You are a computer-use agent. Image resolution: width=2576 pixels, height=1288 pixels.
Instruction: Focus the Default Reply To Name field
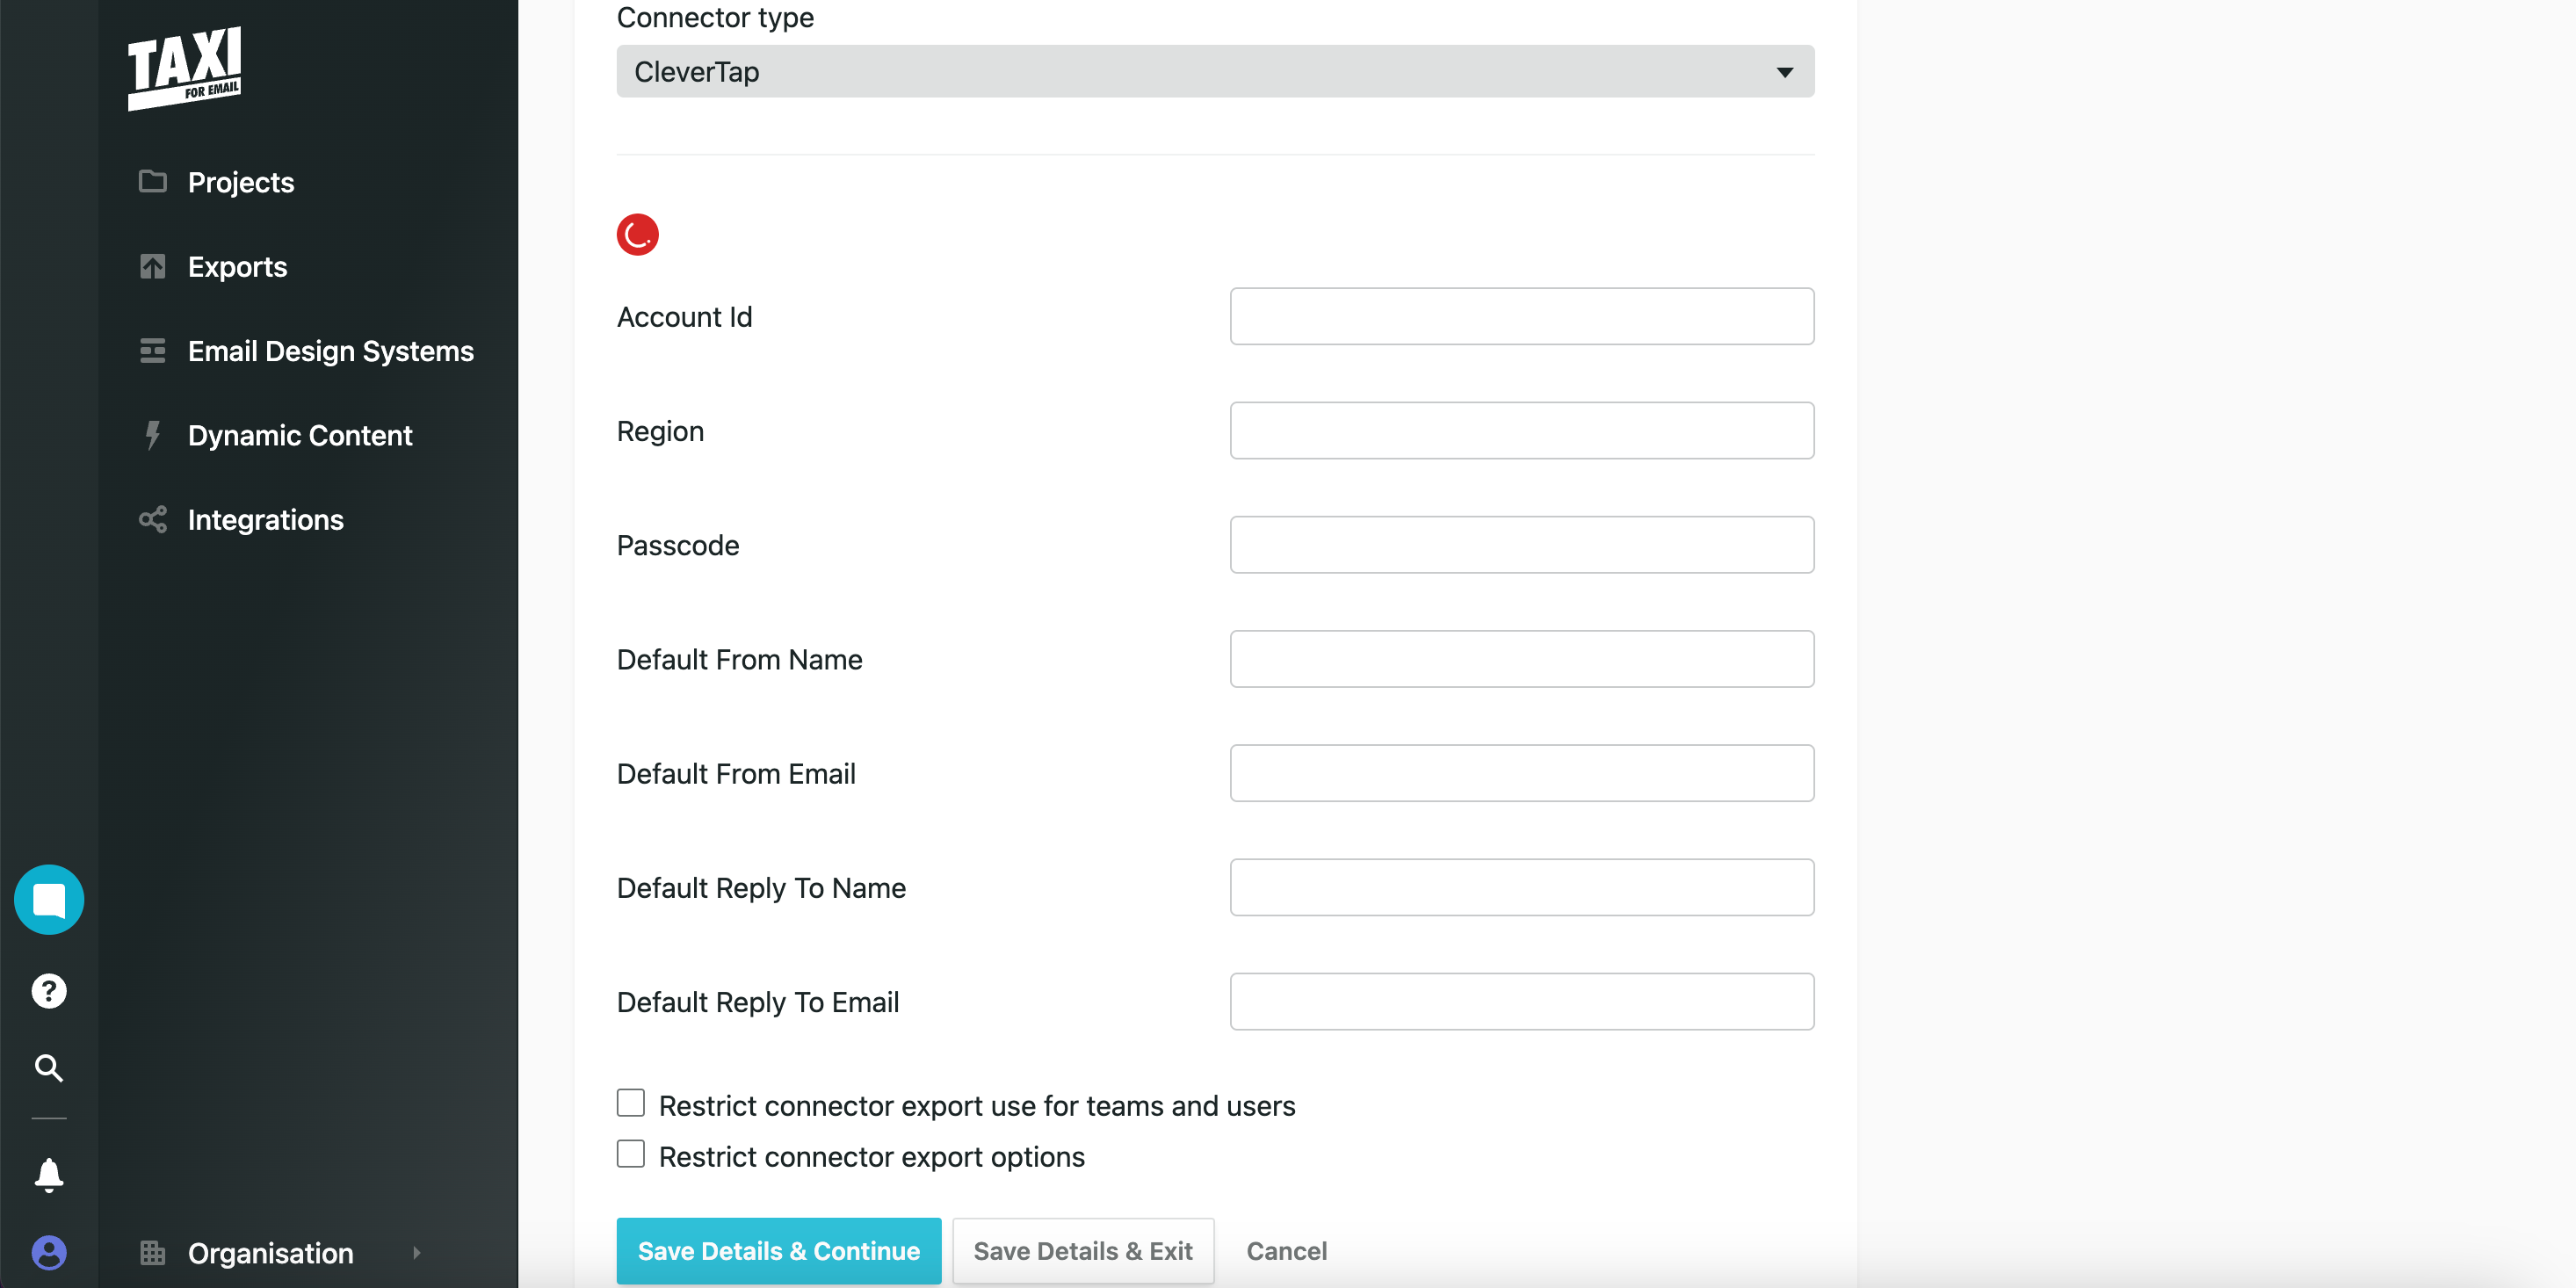1521,887
